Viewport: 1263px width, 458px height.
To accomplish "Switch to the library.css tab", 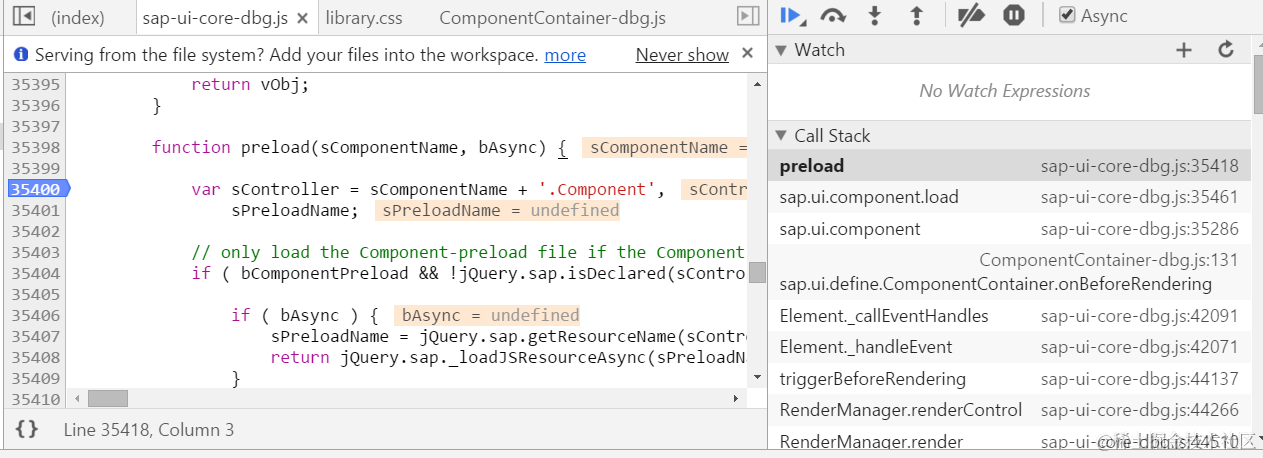I will pos(363,17).
